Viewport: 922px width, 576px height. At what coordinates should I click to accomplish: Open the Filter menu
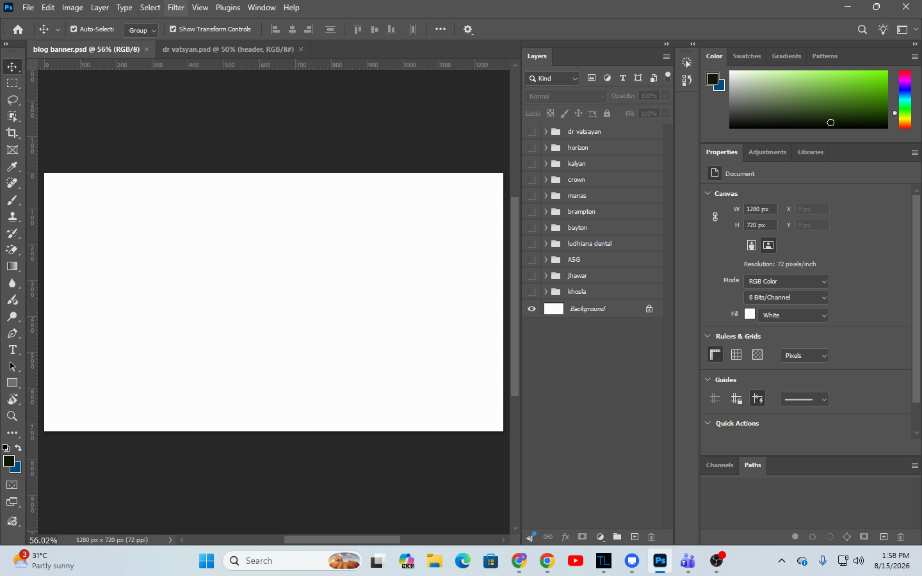pos(175,8)
